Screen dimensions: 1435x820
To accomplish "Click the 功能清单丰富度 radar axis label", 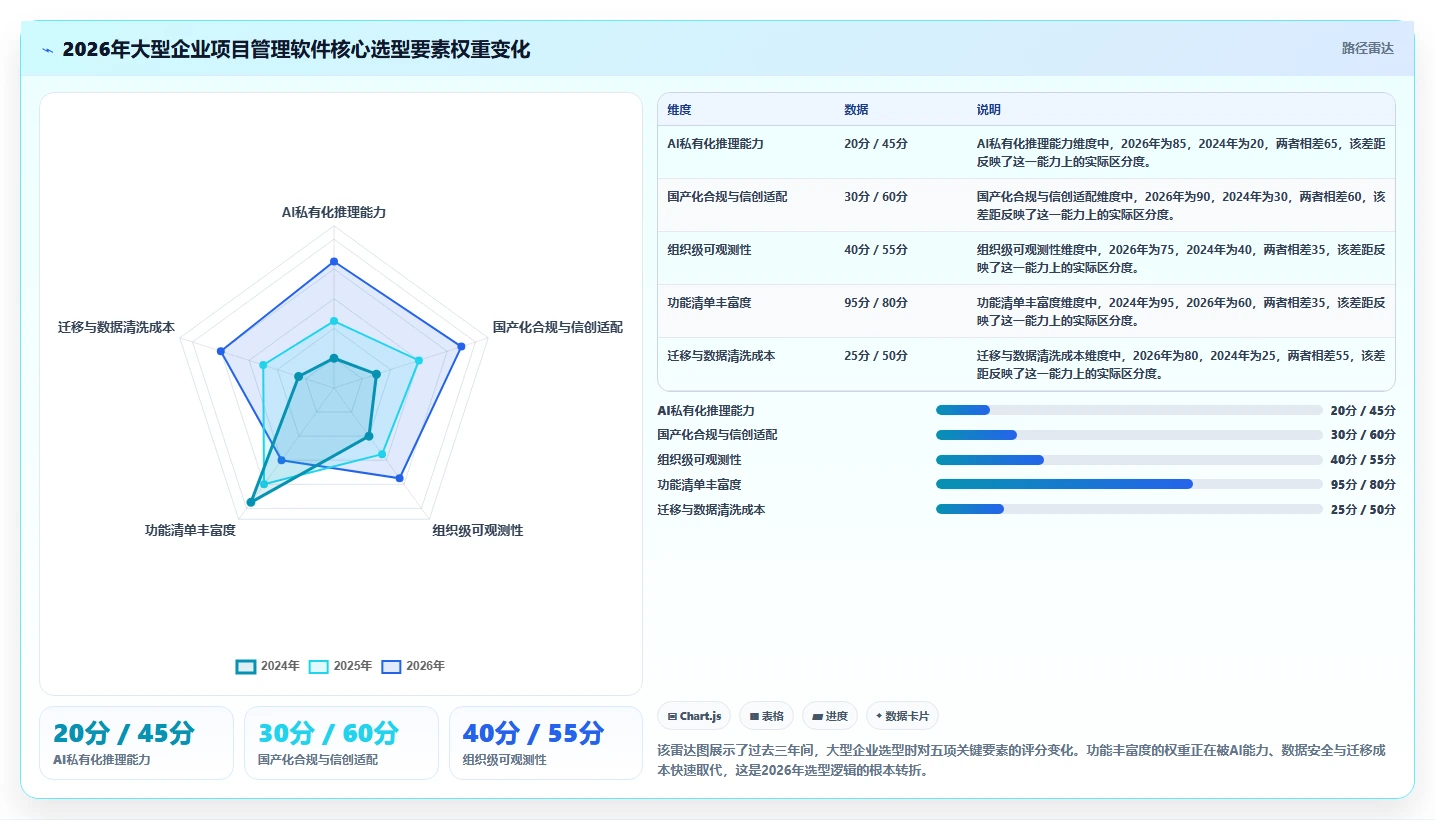I will click(x=190, y=530).
